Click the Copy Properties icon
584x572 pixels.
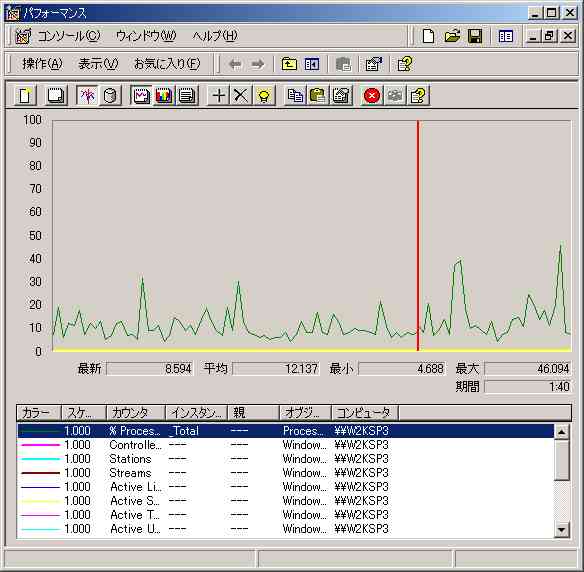tap(295, 95)
